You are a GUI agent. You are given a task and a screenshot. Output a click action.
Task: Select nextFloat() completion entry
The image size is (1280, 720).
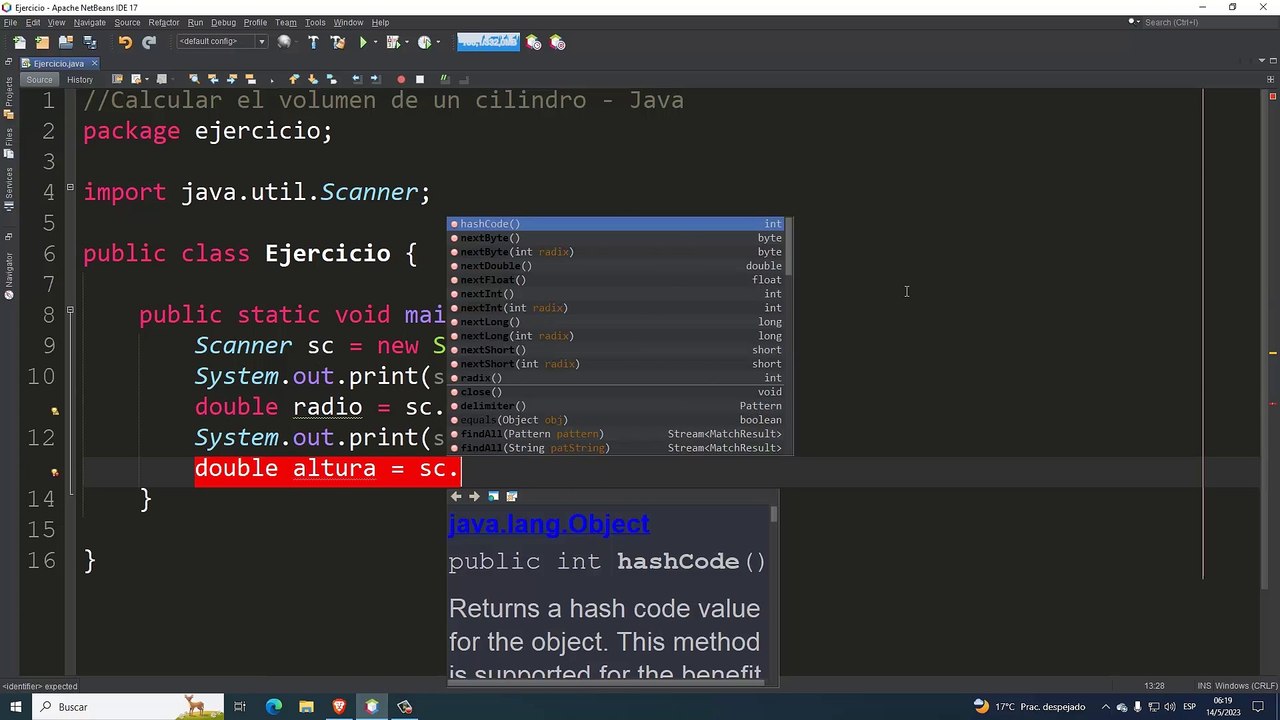pos(616,280)
